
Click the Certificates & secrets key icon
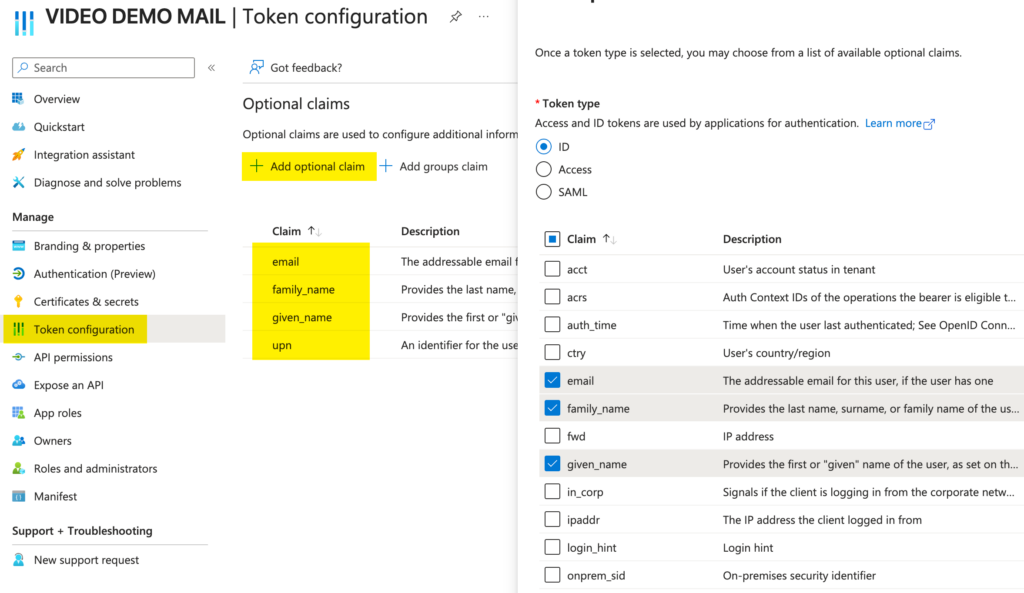coord(19,301)
